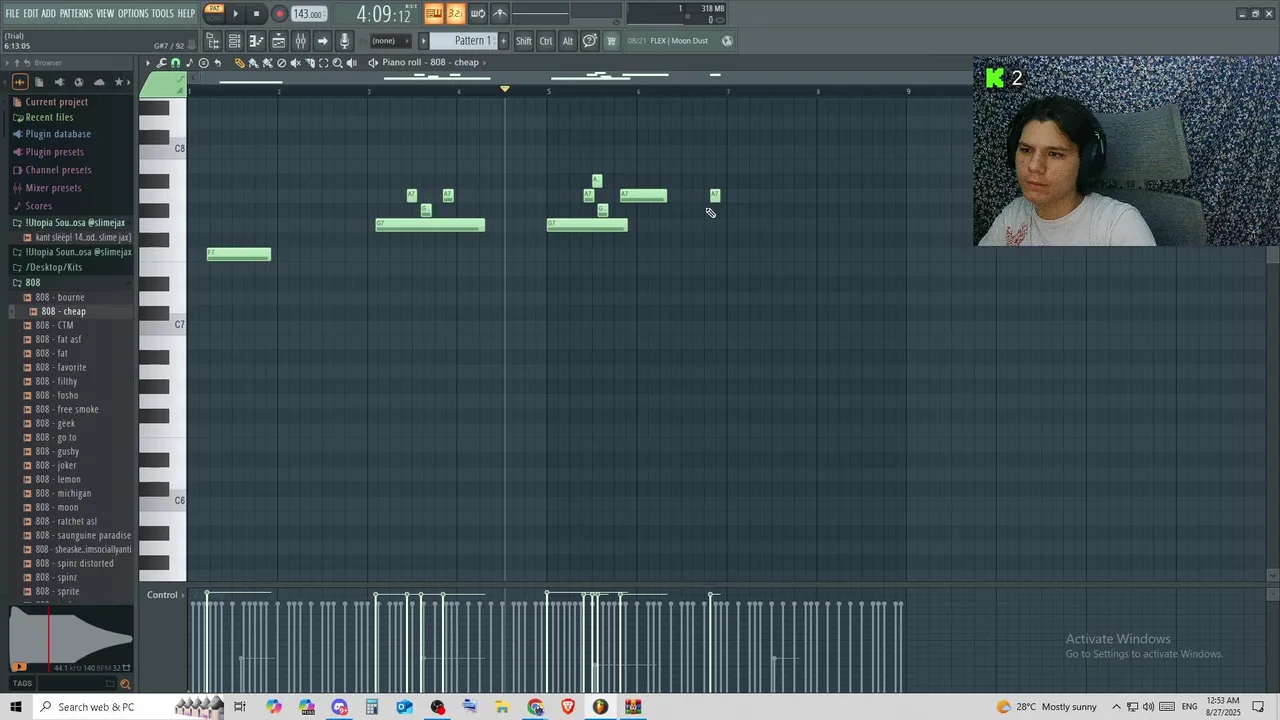Select browser plugins tab icon

coord(59,82)
